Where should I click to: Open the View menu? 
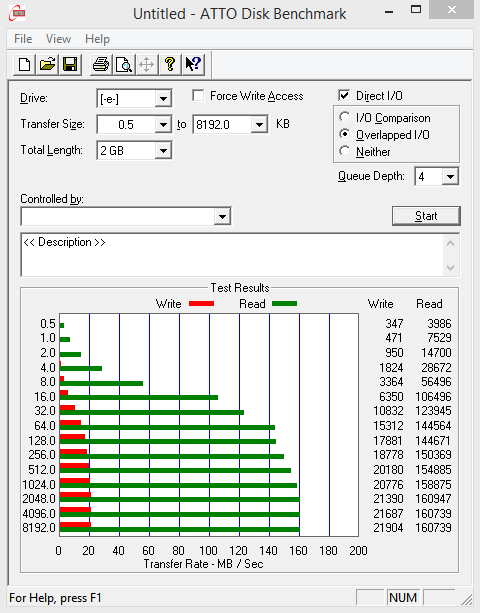click(x=58, y=39)
